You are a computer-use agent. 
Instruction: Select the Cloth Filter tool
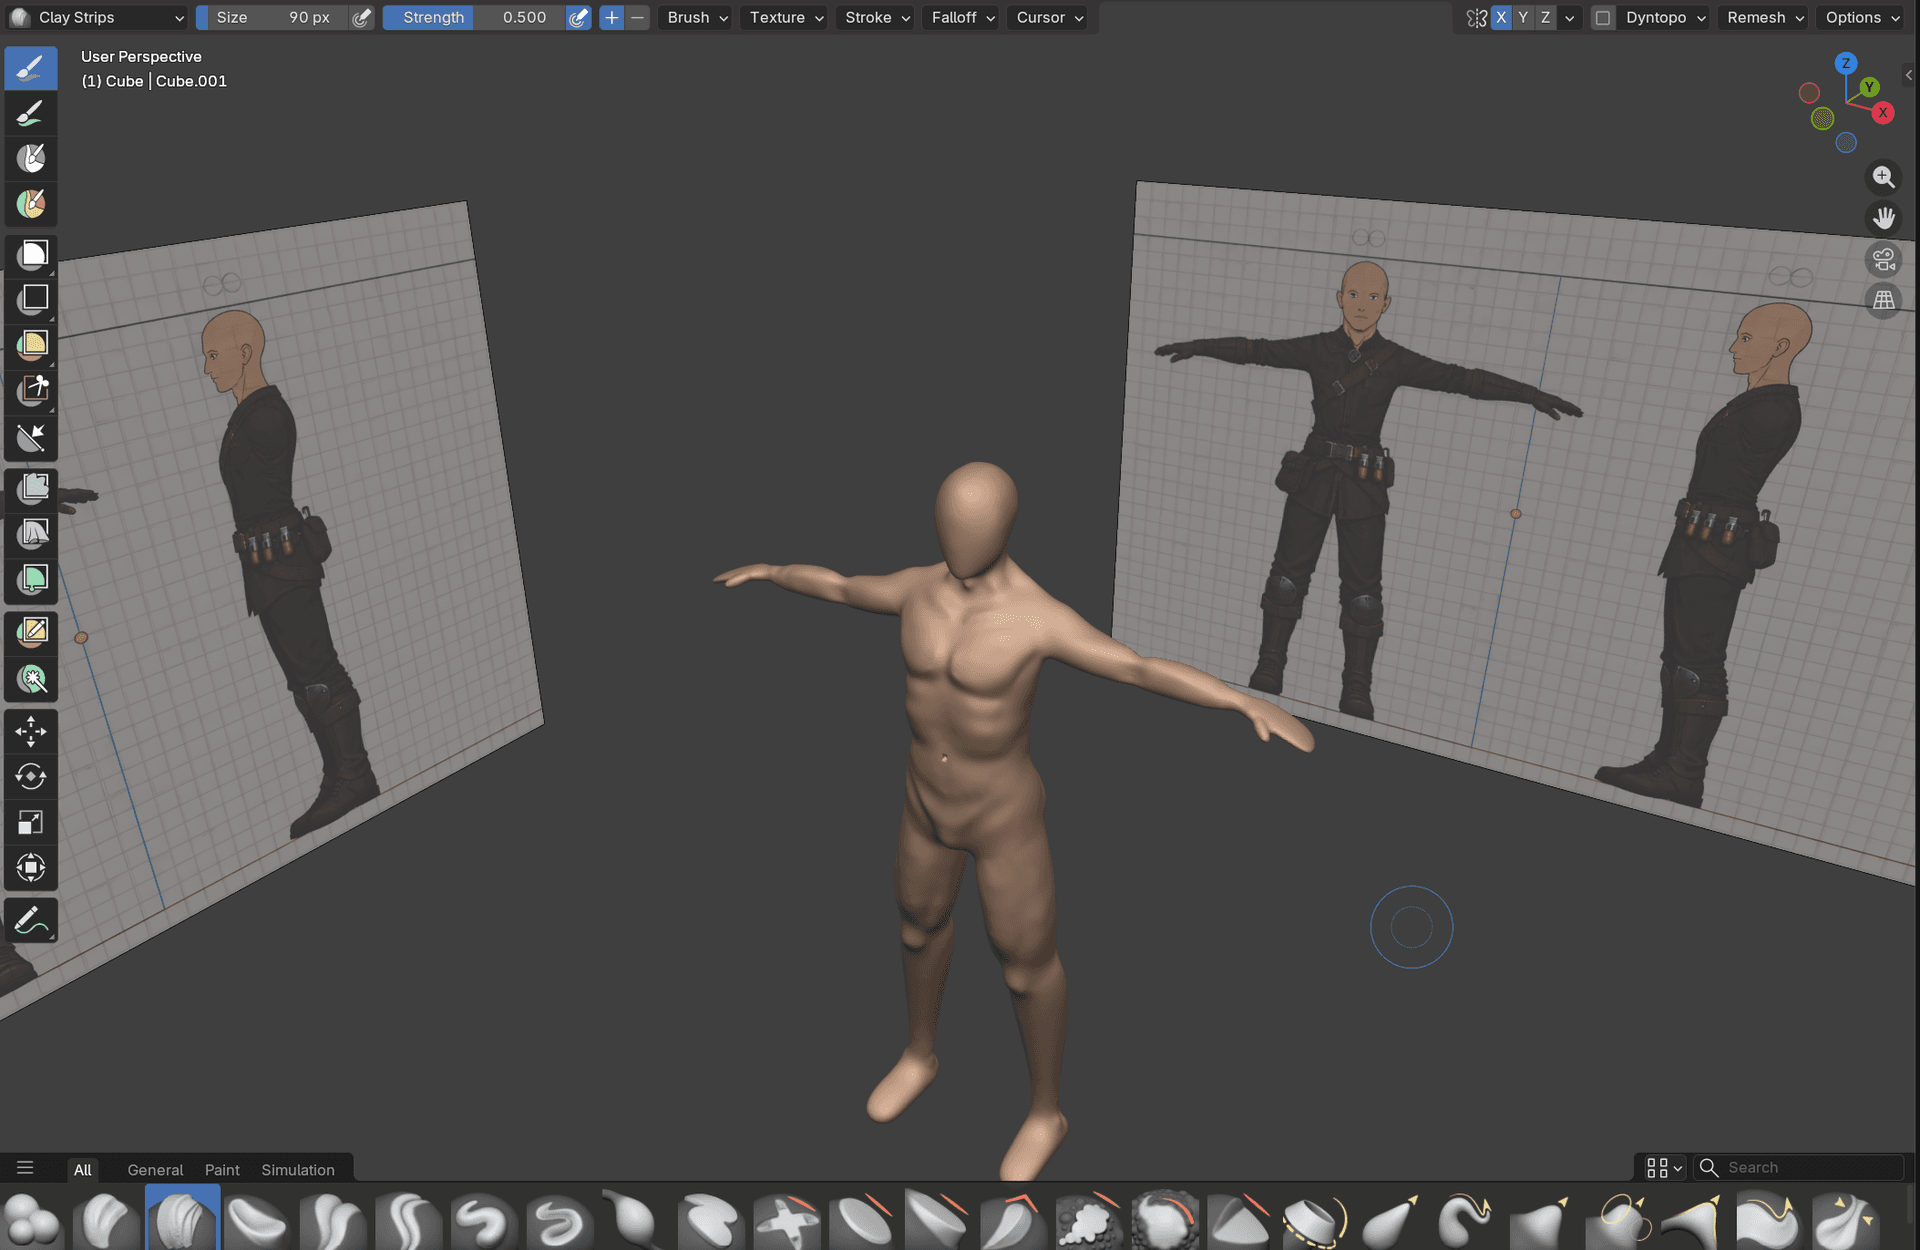pos(31,533)
